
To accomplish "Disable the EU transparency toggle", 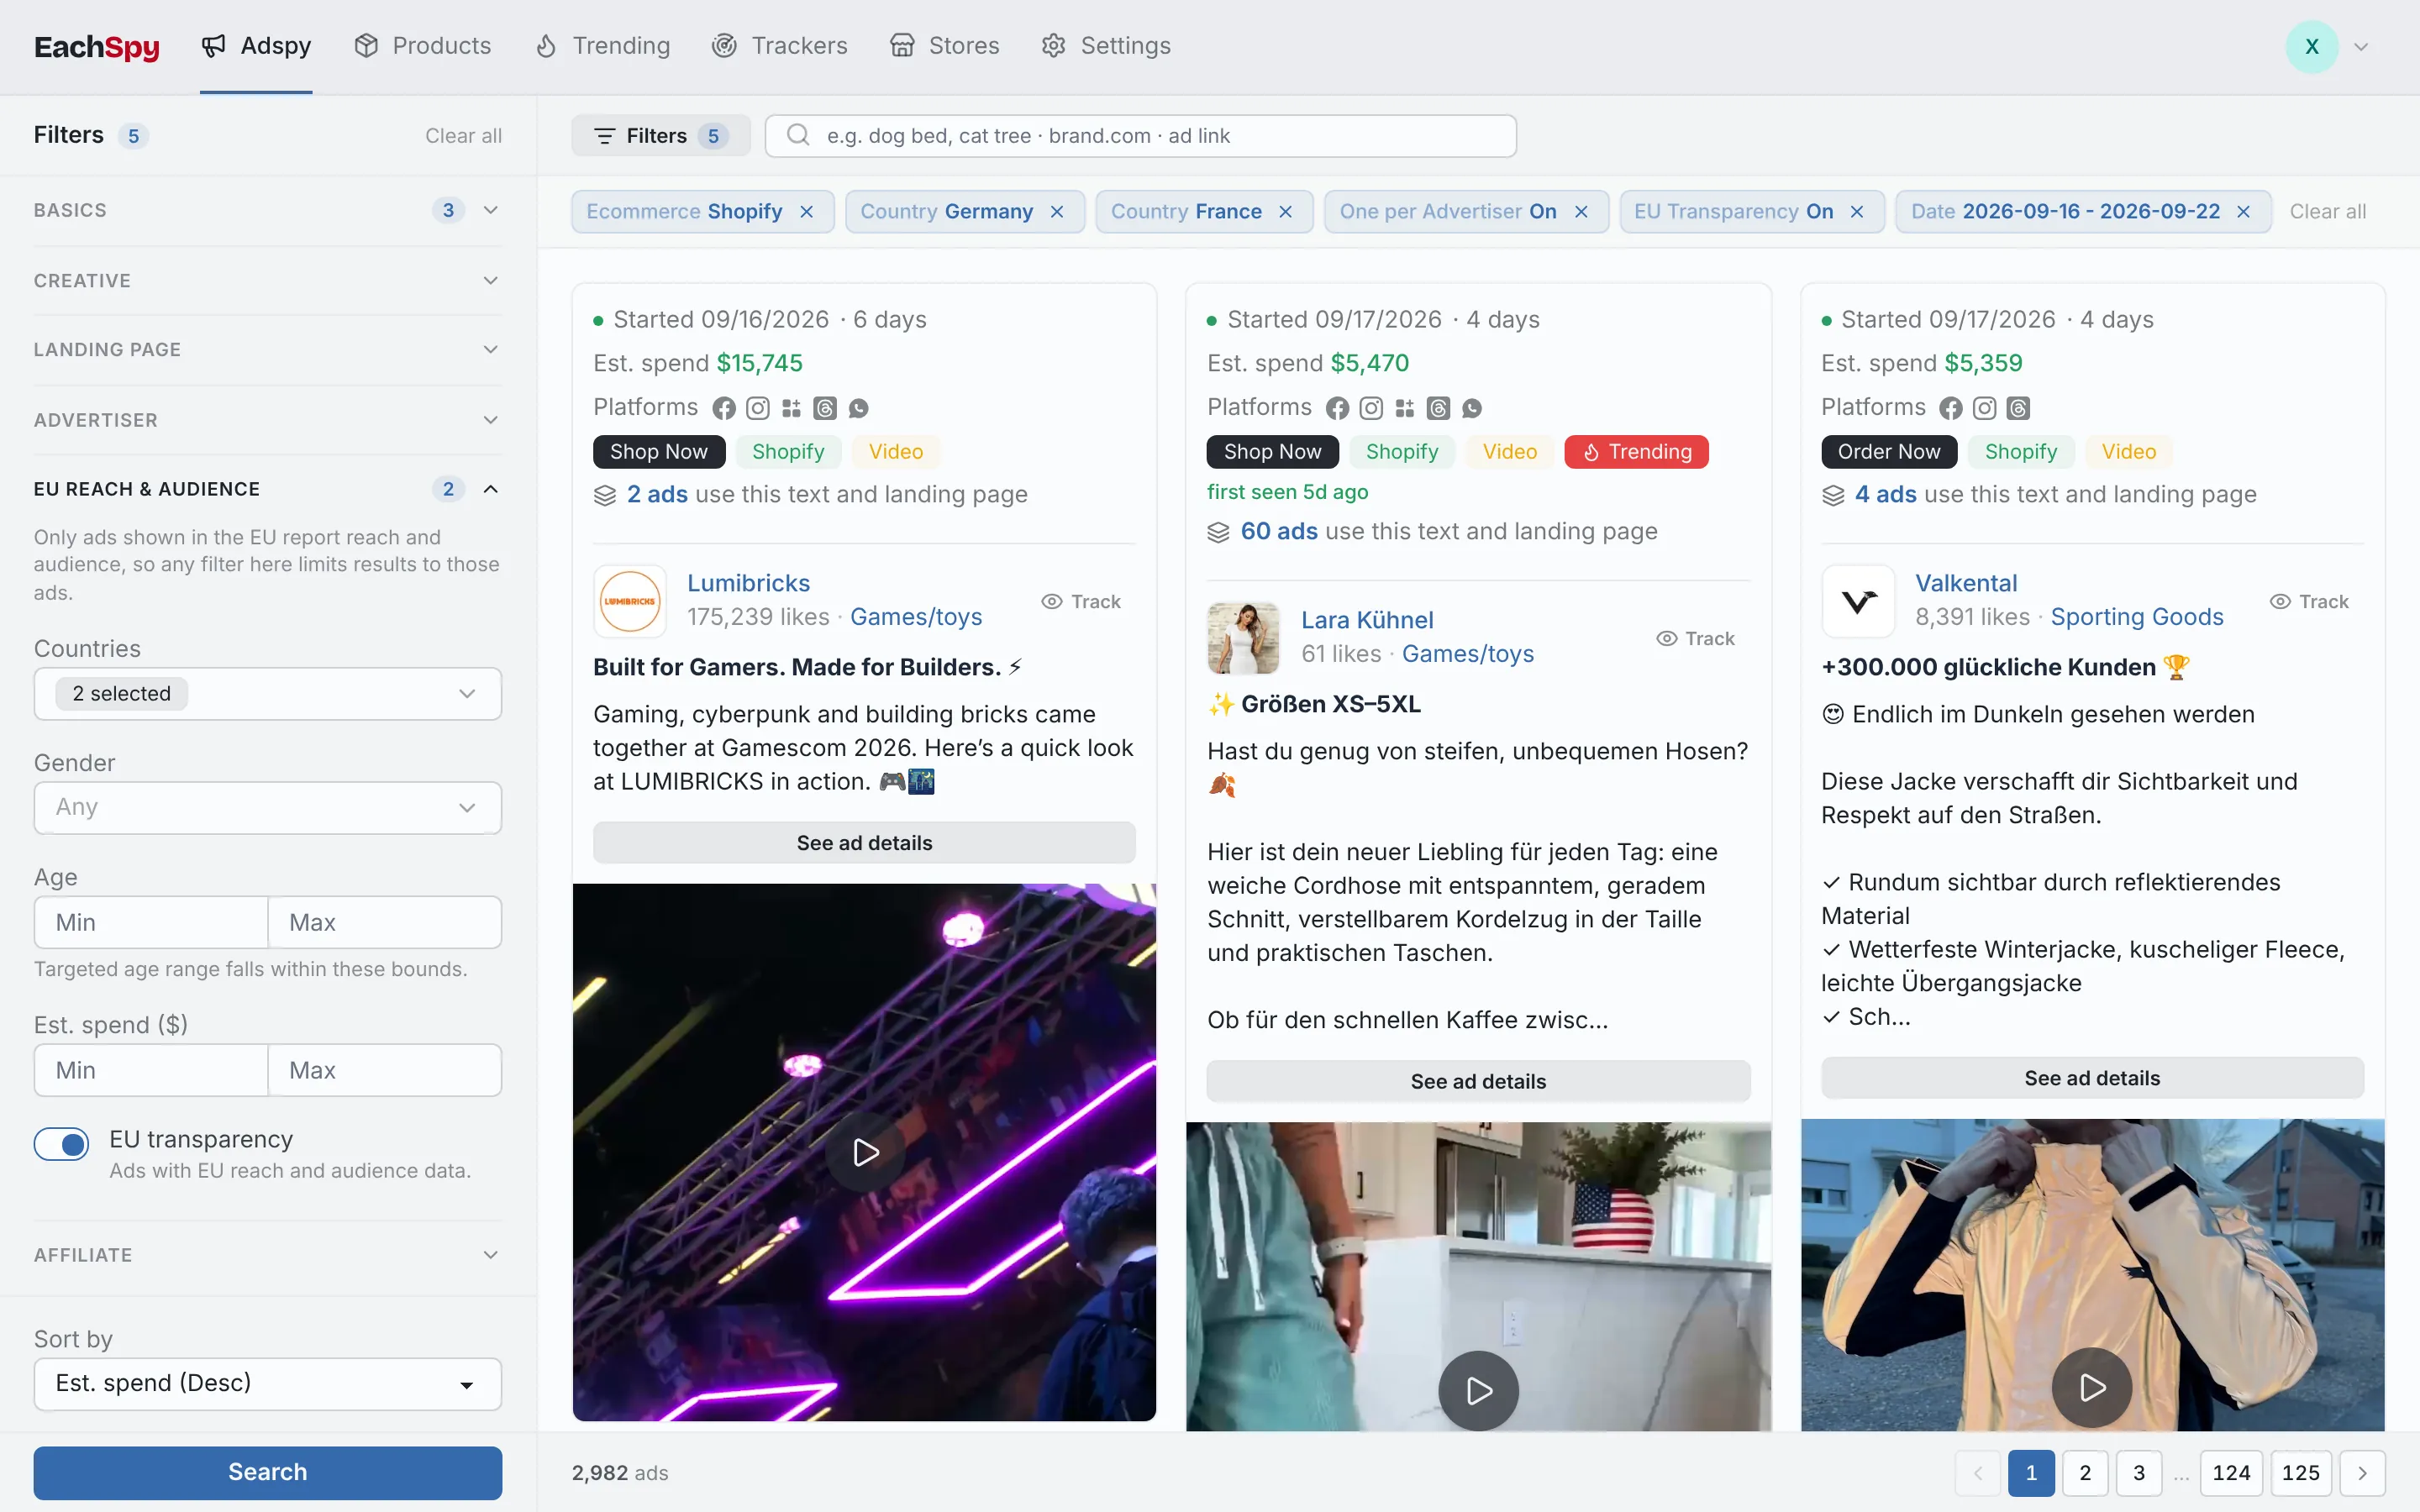I will [x=62, y=1144].
